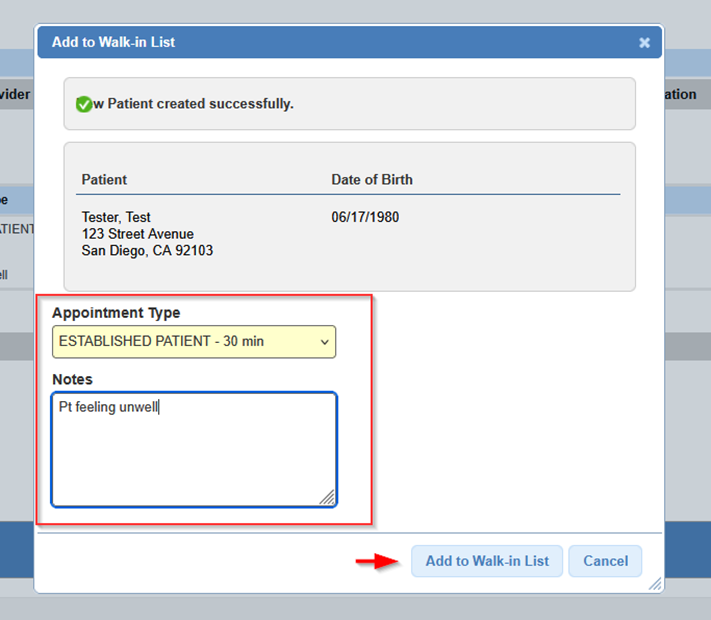Click the green success checkmark icon
This screenshot has width=711, height=620.
[84, 104]
